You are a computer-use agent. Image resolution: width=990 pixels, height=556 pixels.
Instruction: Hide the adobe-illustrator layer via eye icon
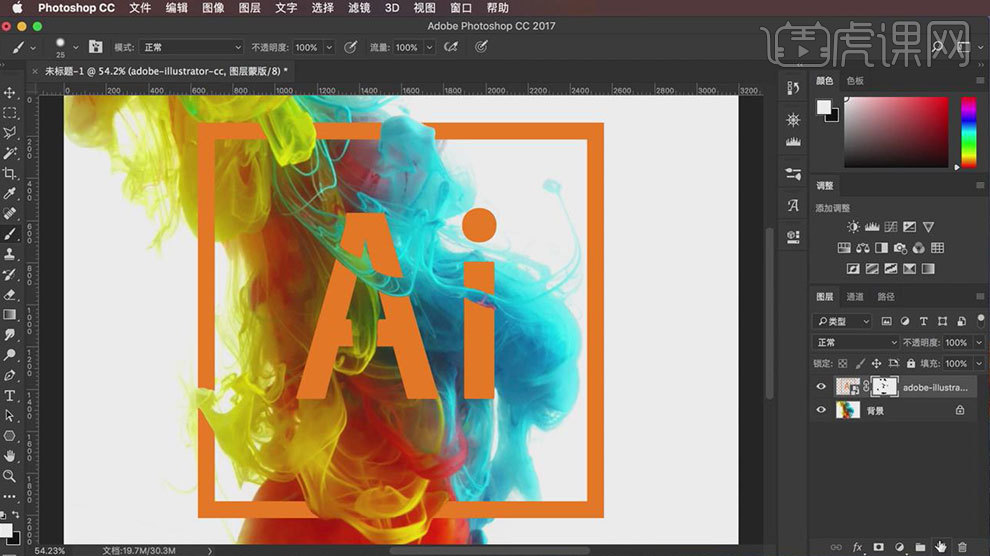pos(822,387)
